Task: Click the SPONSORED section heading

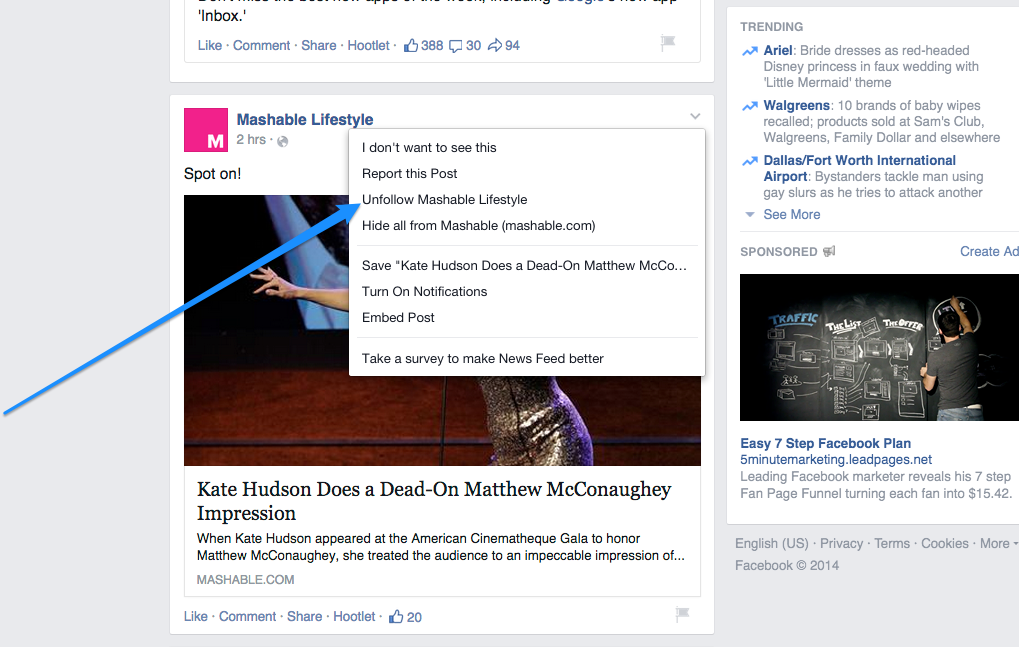Action: click(x=779, y=252)
